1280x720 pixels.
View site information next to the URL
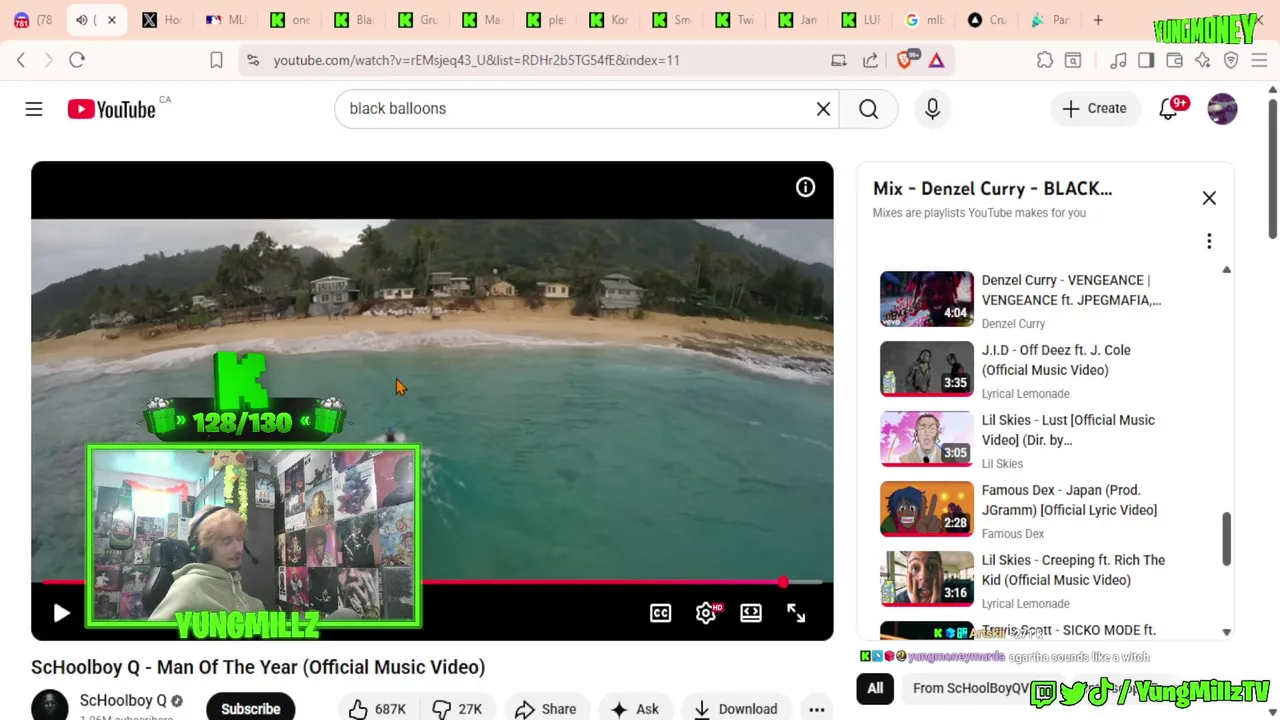click(x=253, y=60)
